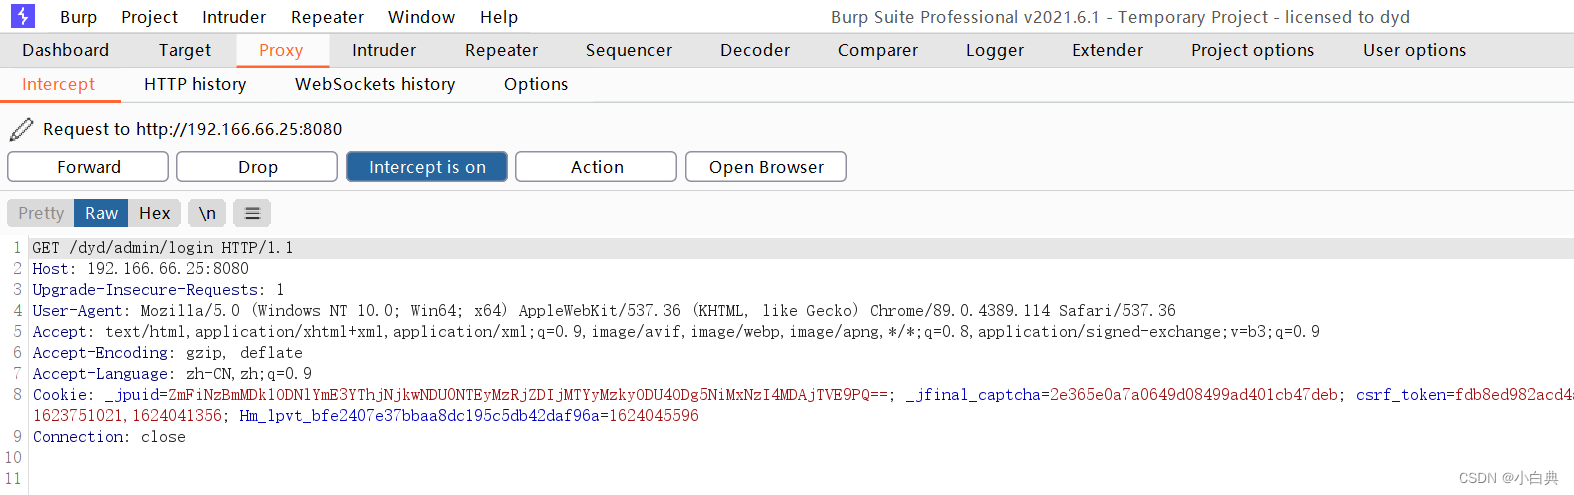The width and height of the screenshot is (1574, 495).
Task: Click the Accept header line with text/html
Action: (x=676, y=332)
